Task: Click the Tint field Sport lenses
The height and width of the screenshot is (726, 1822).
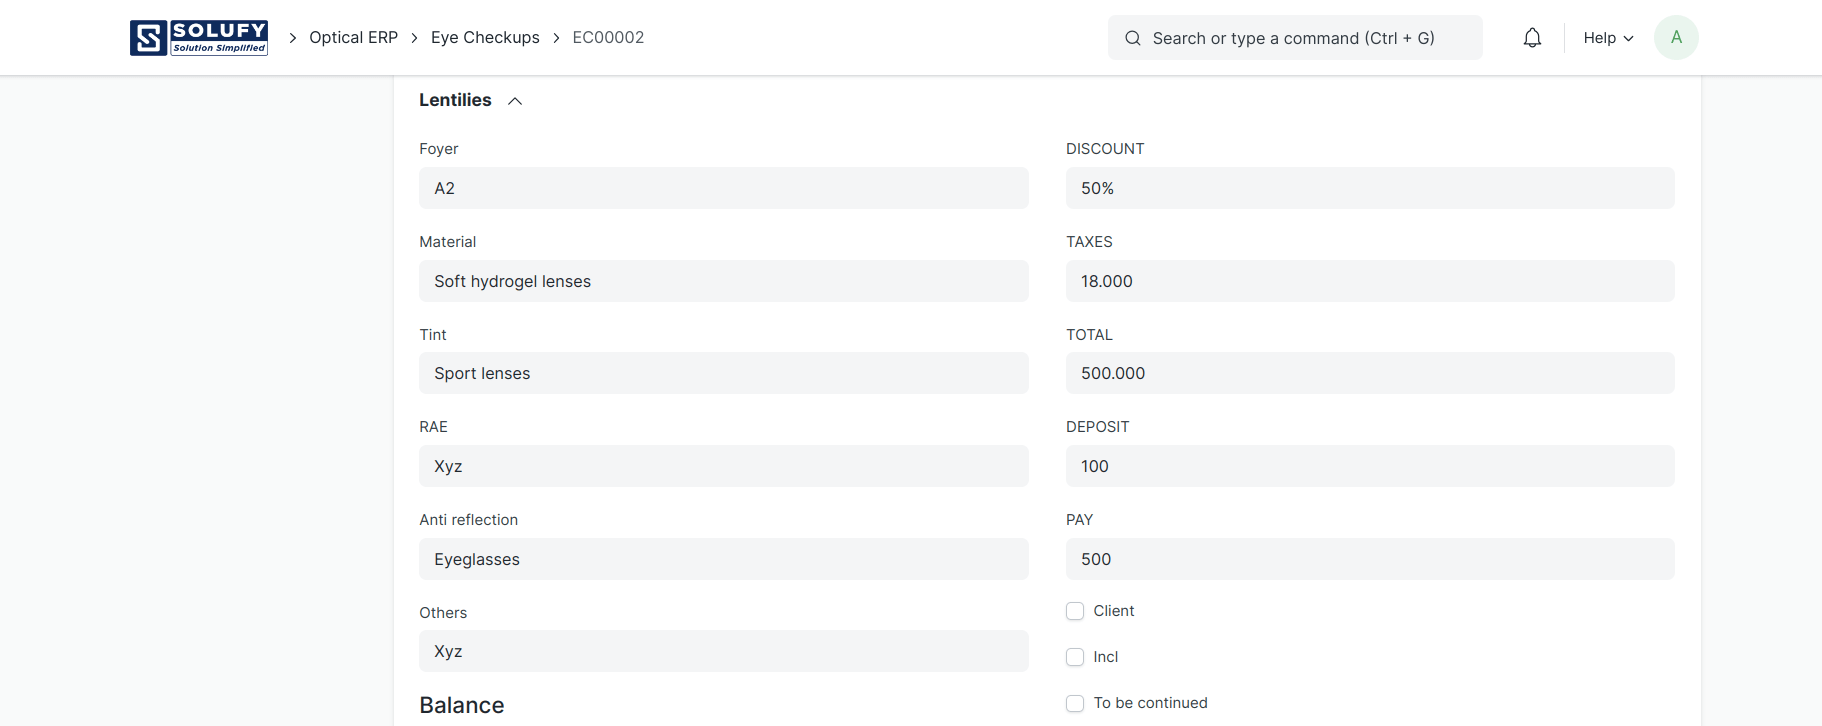Action: click(x=723, y=373)
